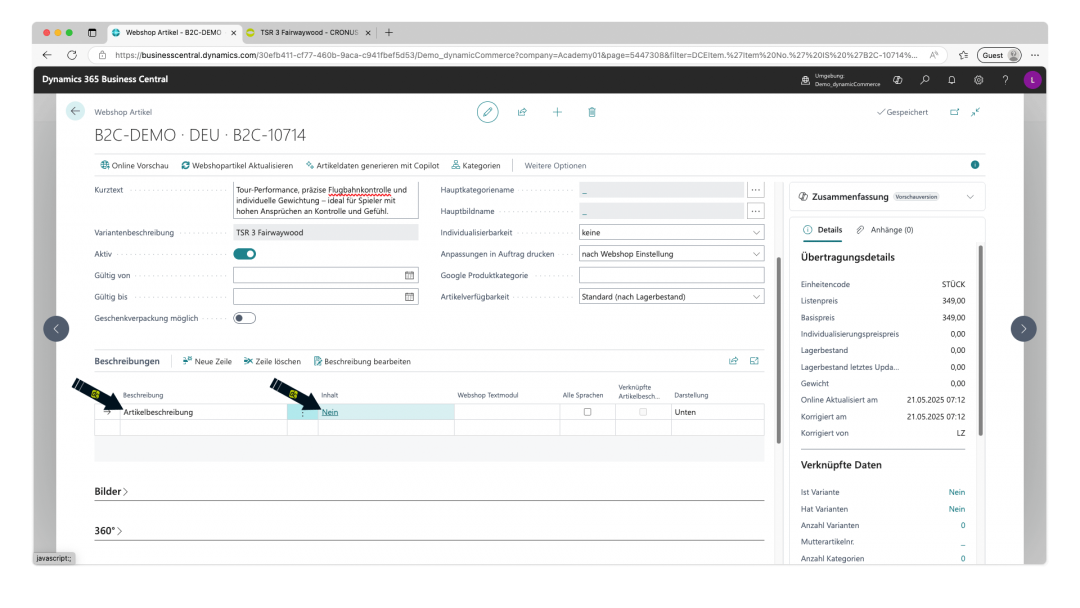Open lookup dots for Hauptkategoriename
The image size is (1080, 608).
[x=756, y=189]
